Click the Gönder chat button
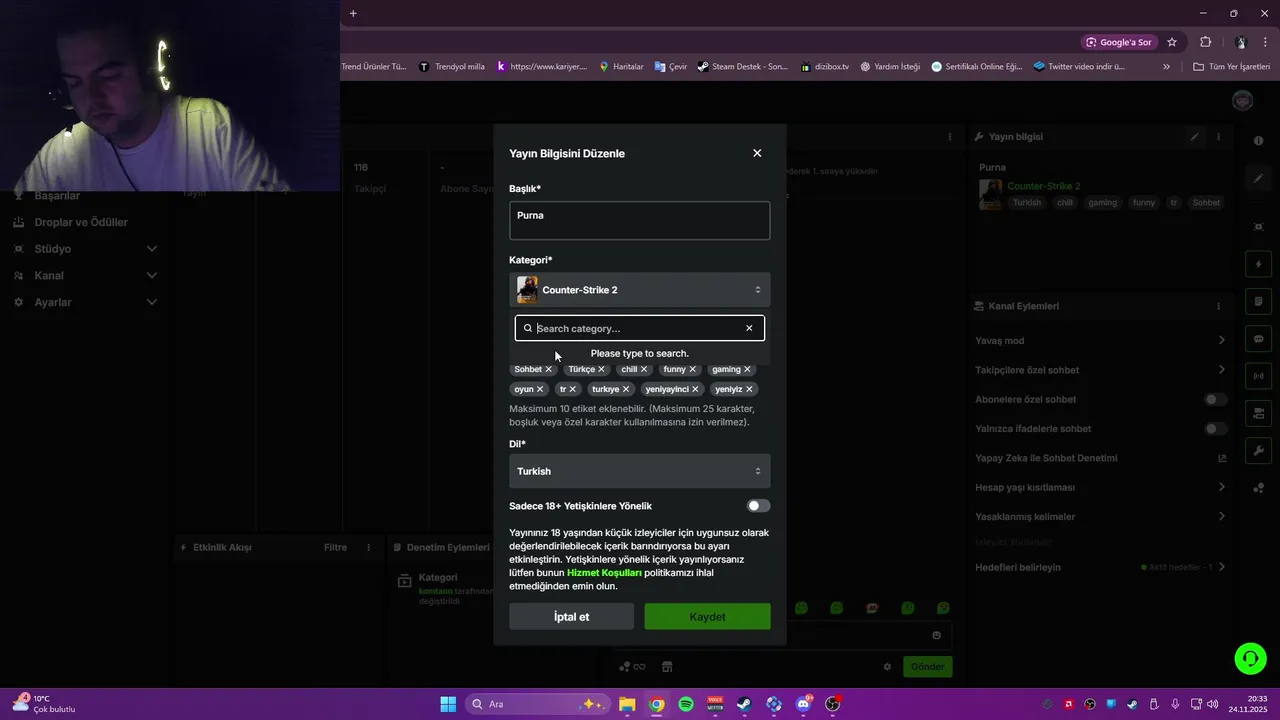The height and width of the screenshot is (720, 1280). tap(927, 667)
